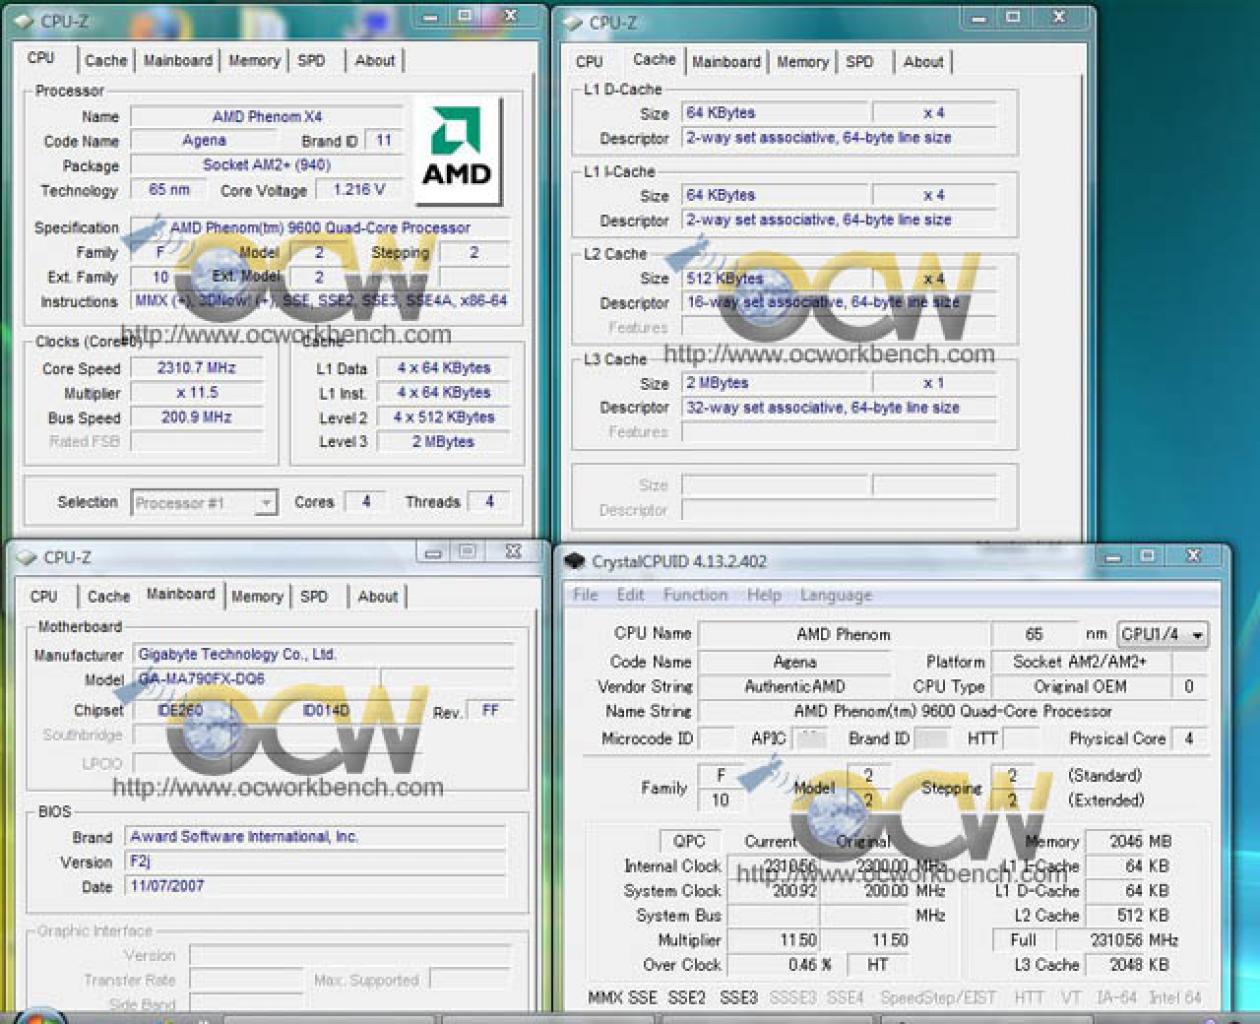Click the Cache window's CPU-Z title icon
Viewport: 1260px width, 1024px height.
573,22
